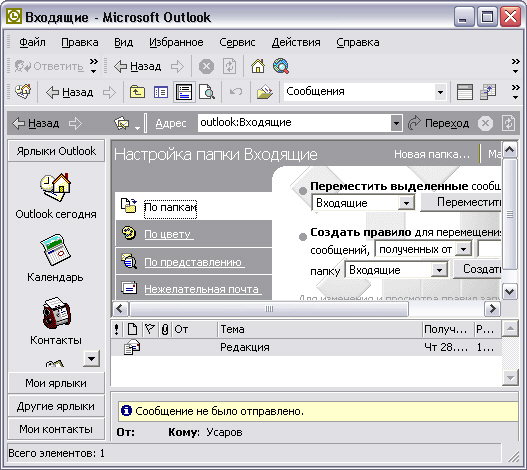Sort by message icon column header
This screenshot has height=470, width=527.
pyautogui.click(x=132, y=329)
